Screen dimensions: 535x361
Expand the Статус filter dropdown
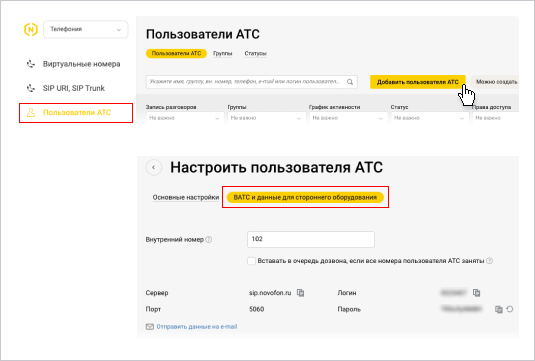429,118
